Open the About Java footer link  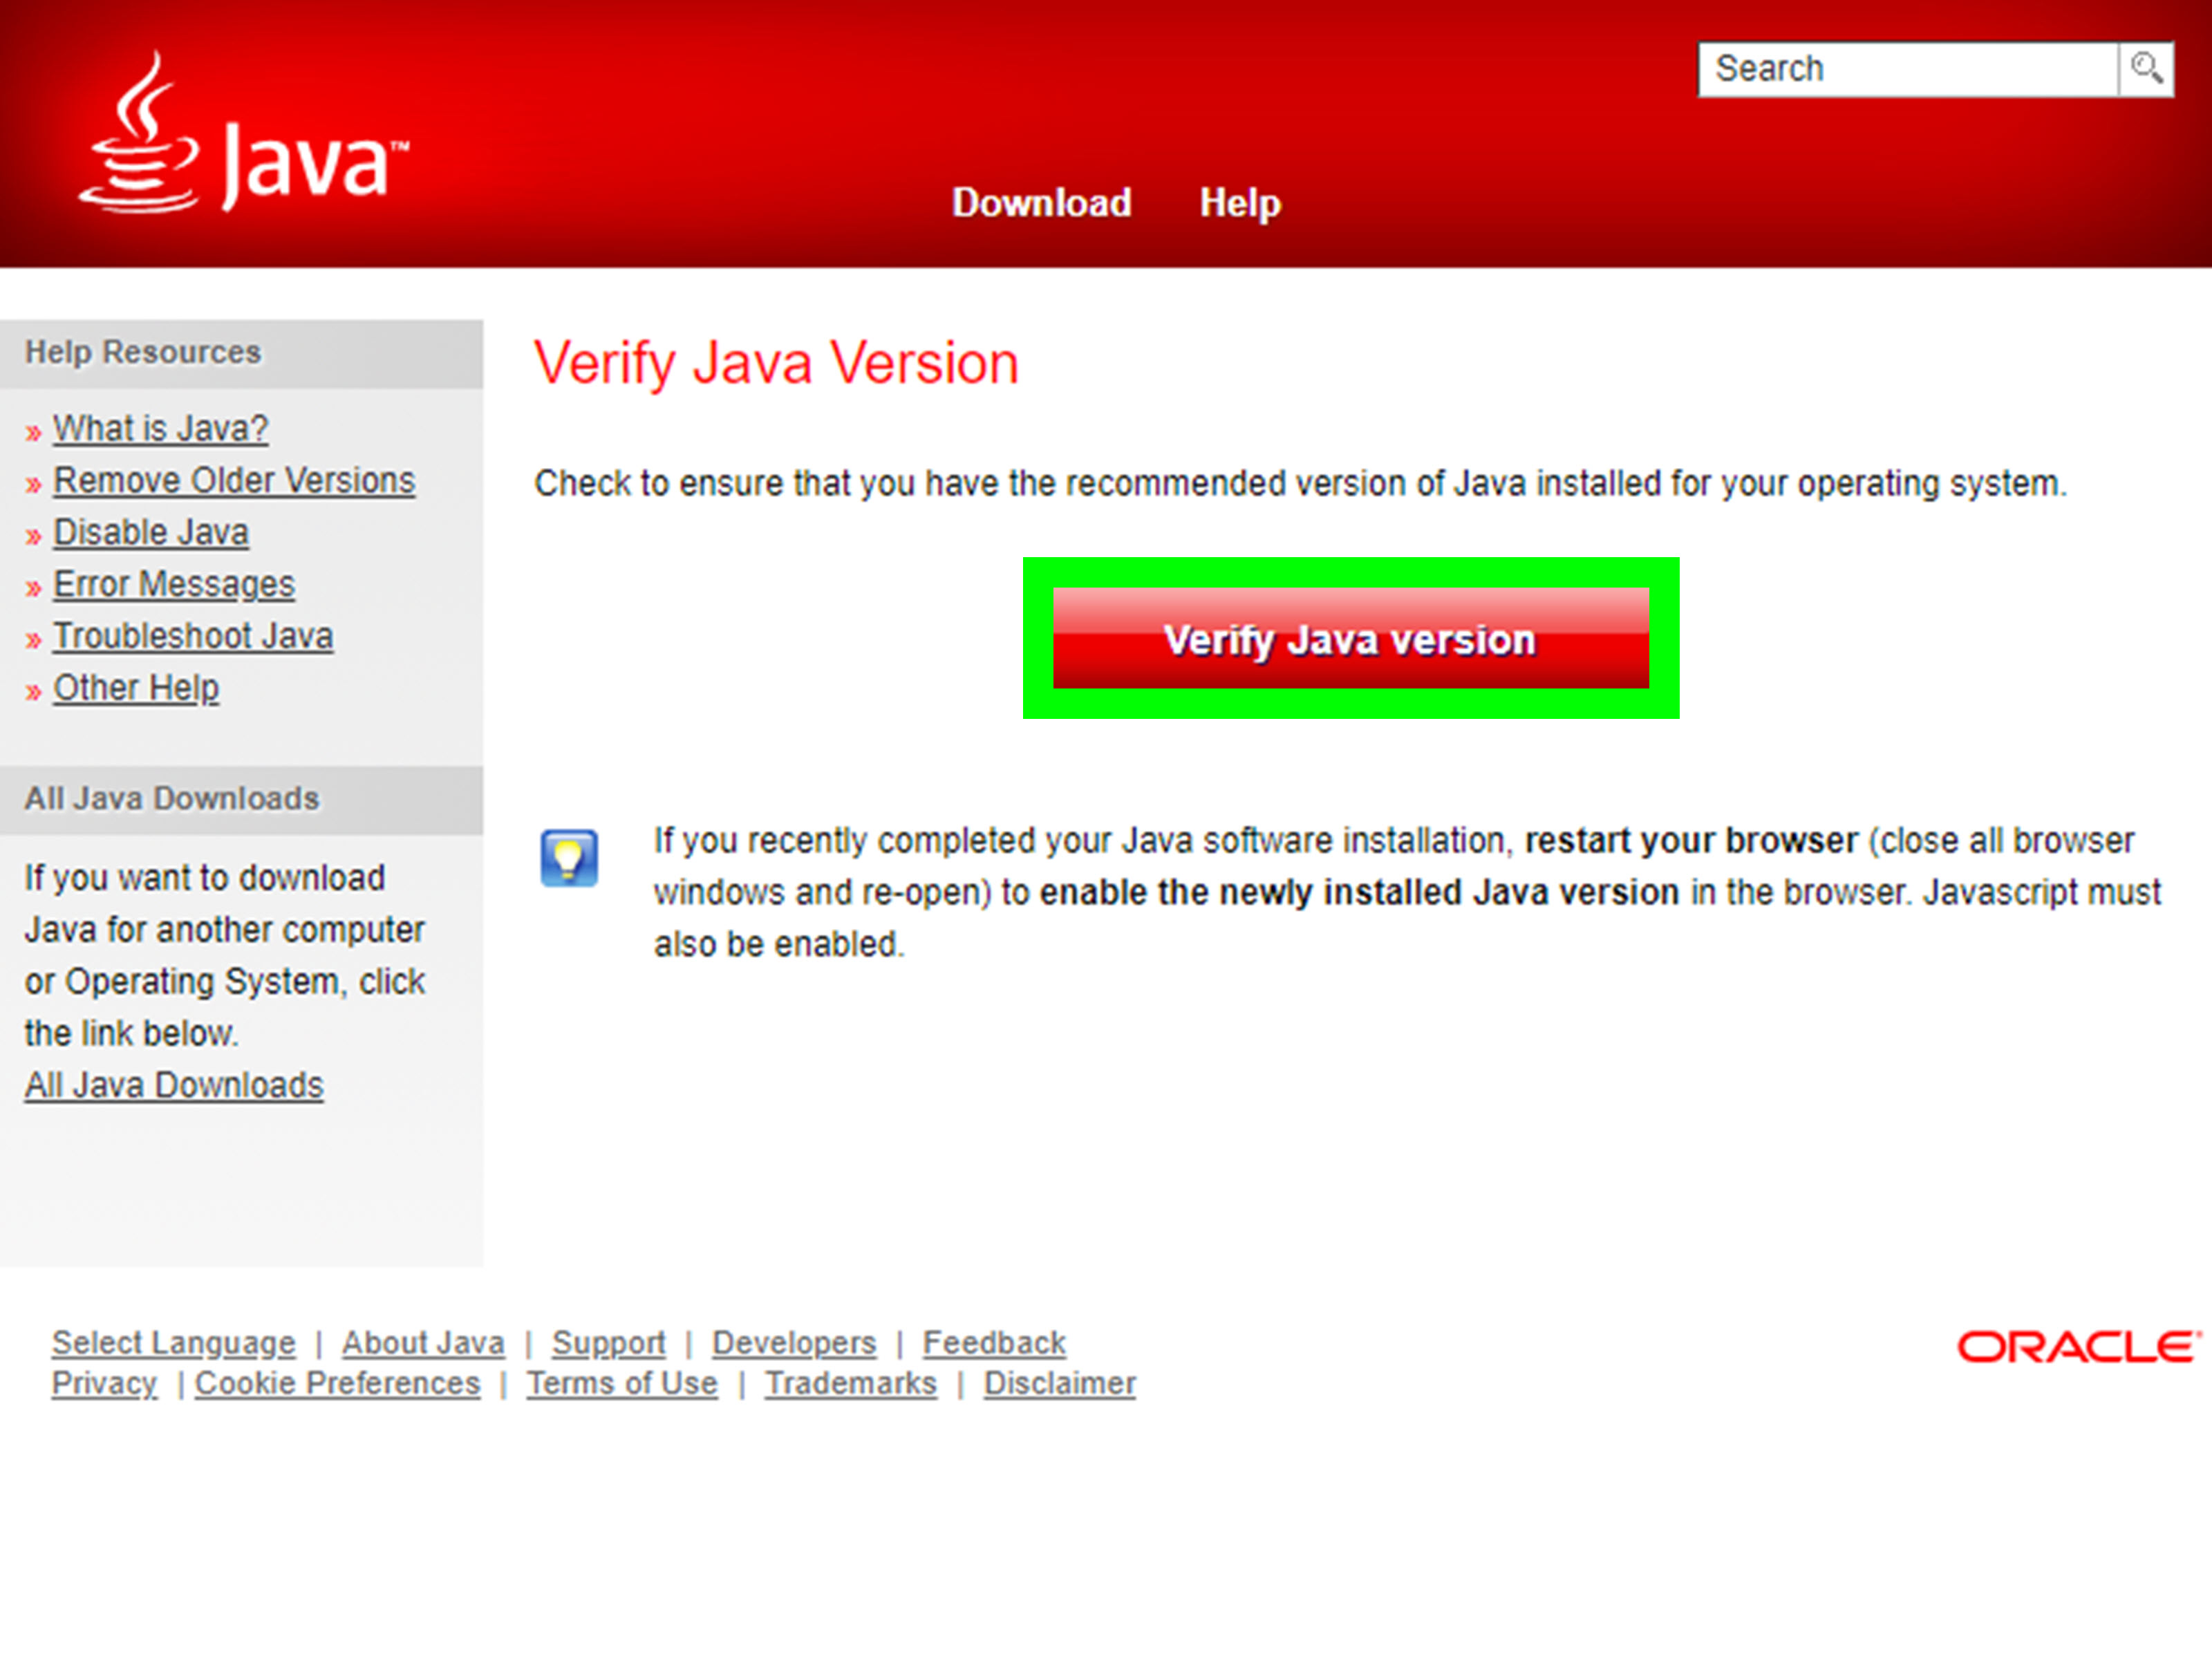tap(423, 1343)
